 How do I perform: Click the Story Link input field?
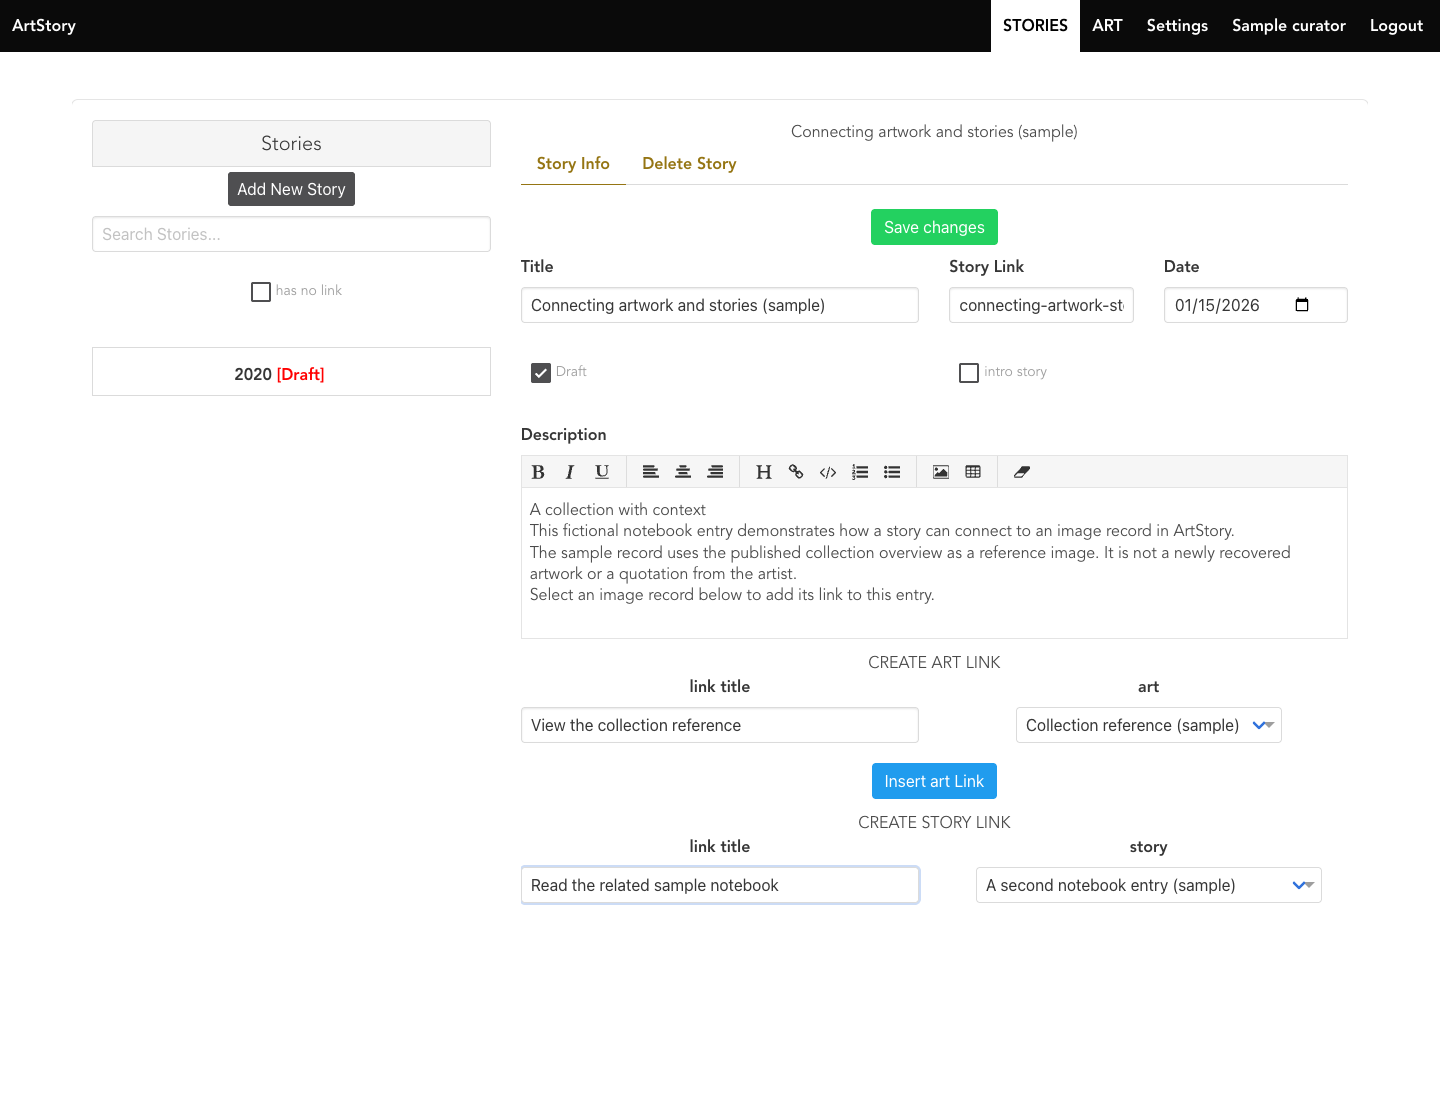pyautogui.click(x=1041, y=305)
